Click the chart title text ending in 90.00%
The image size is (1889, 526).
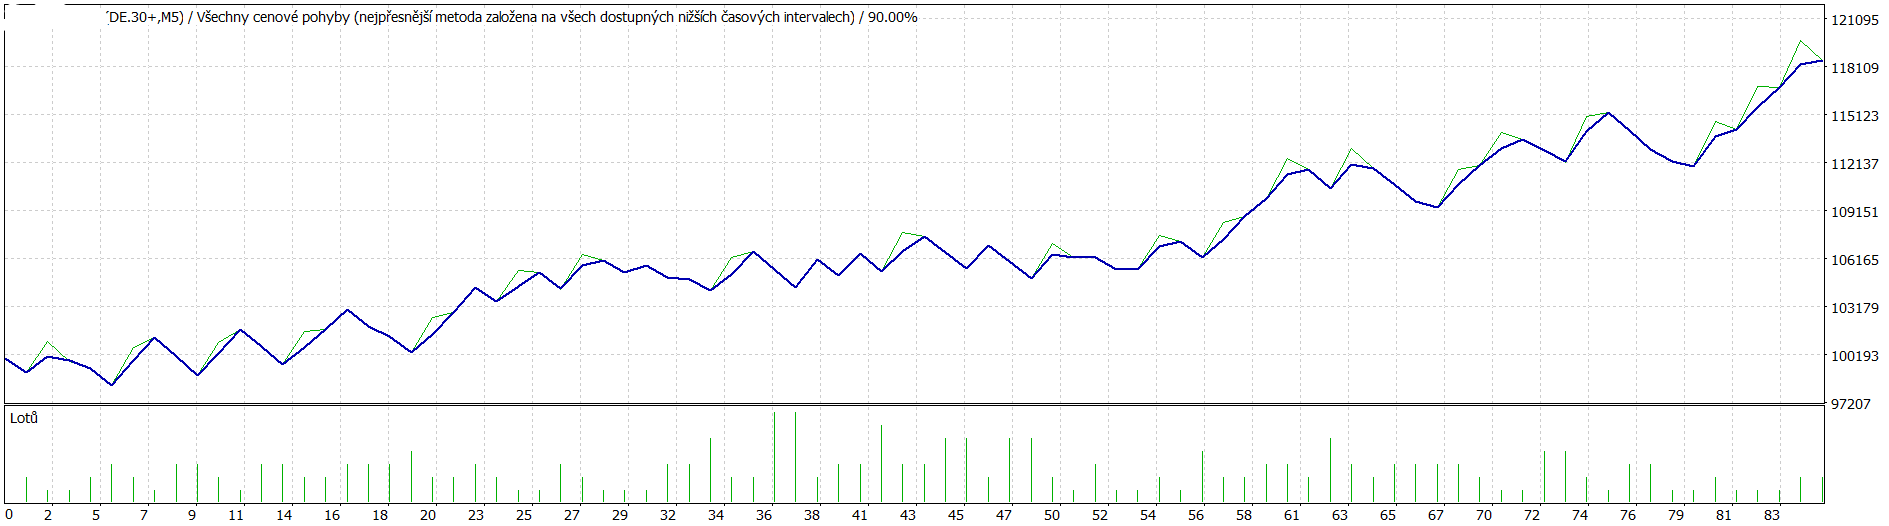point(511,17)
